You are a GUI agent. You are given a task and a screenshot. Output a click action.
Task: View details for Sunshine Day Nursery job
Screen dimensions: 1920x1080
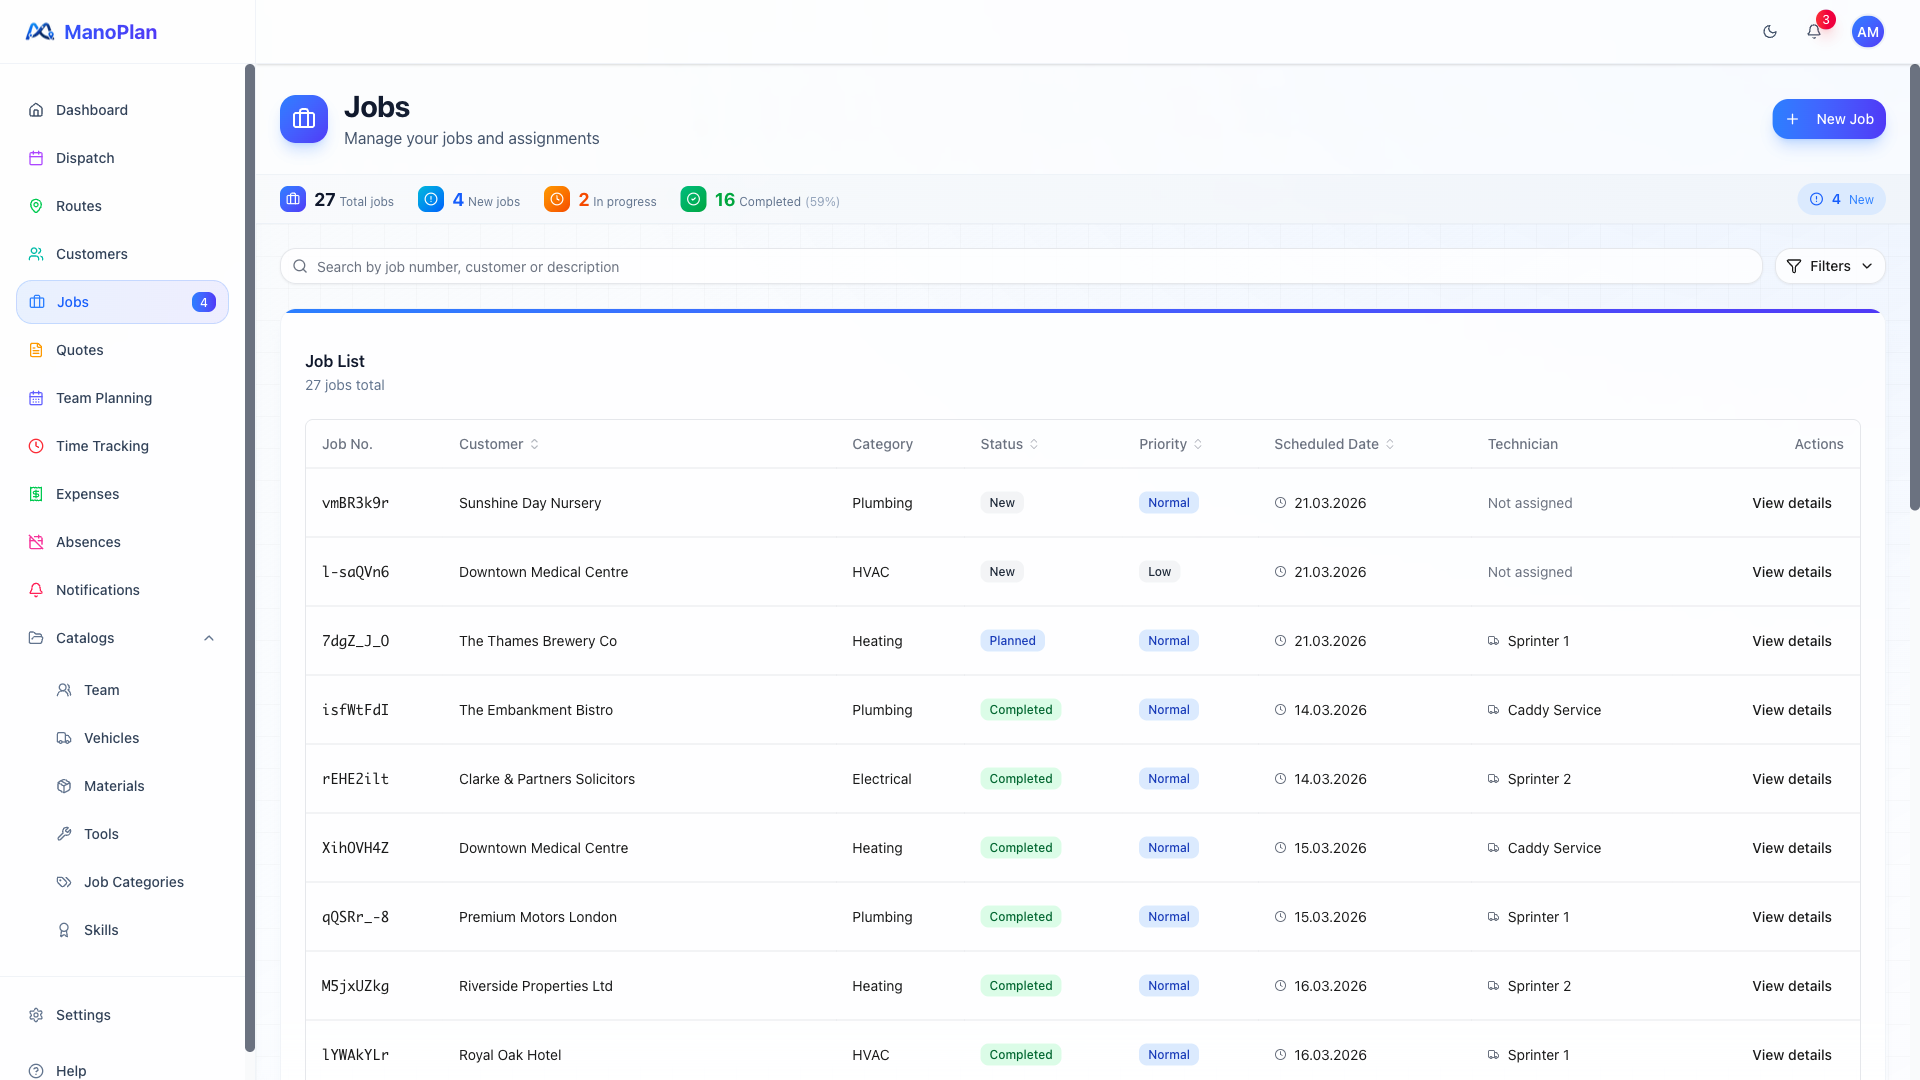1791,503
